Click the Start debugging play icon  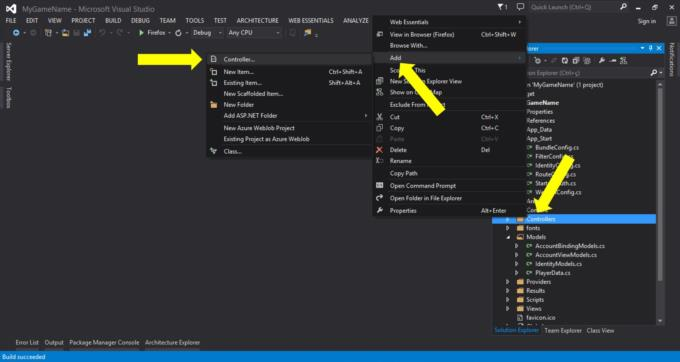click(x=141, y=33)
